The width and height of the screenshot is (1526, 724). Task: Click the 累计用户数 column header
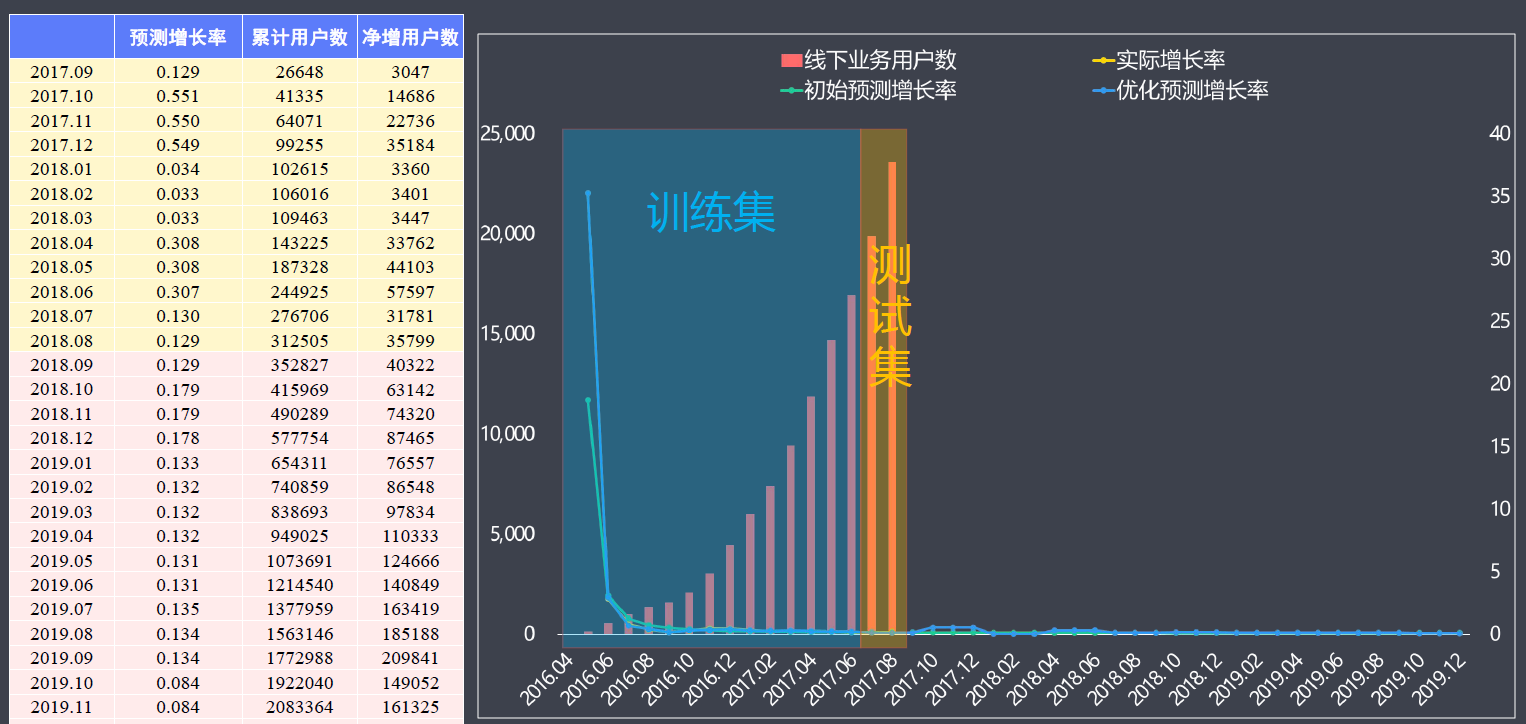point(300,36)
